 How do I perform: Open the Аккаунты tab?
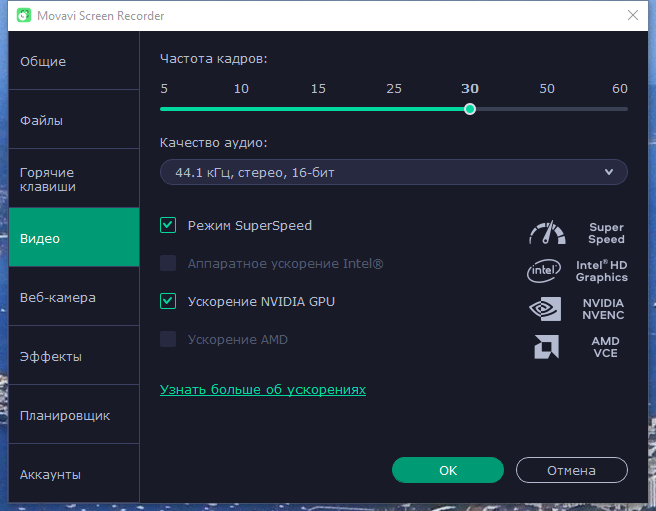(74, 473)
